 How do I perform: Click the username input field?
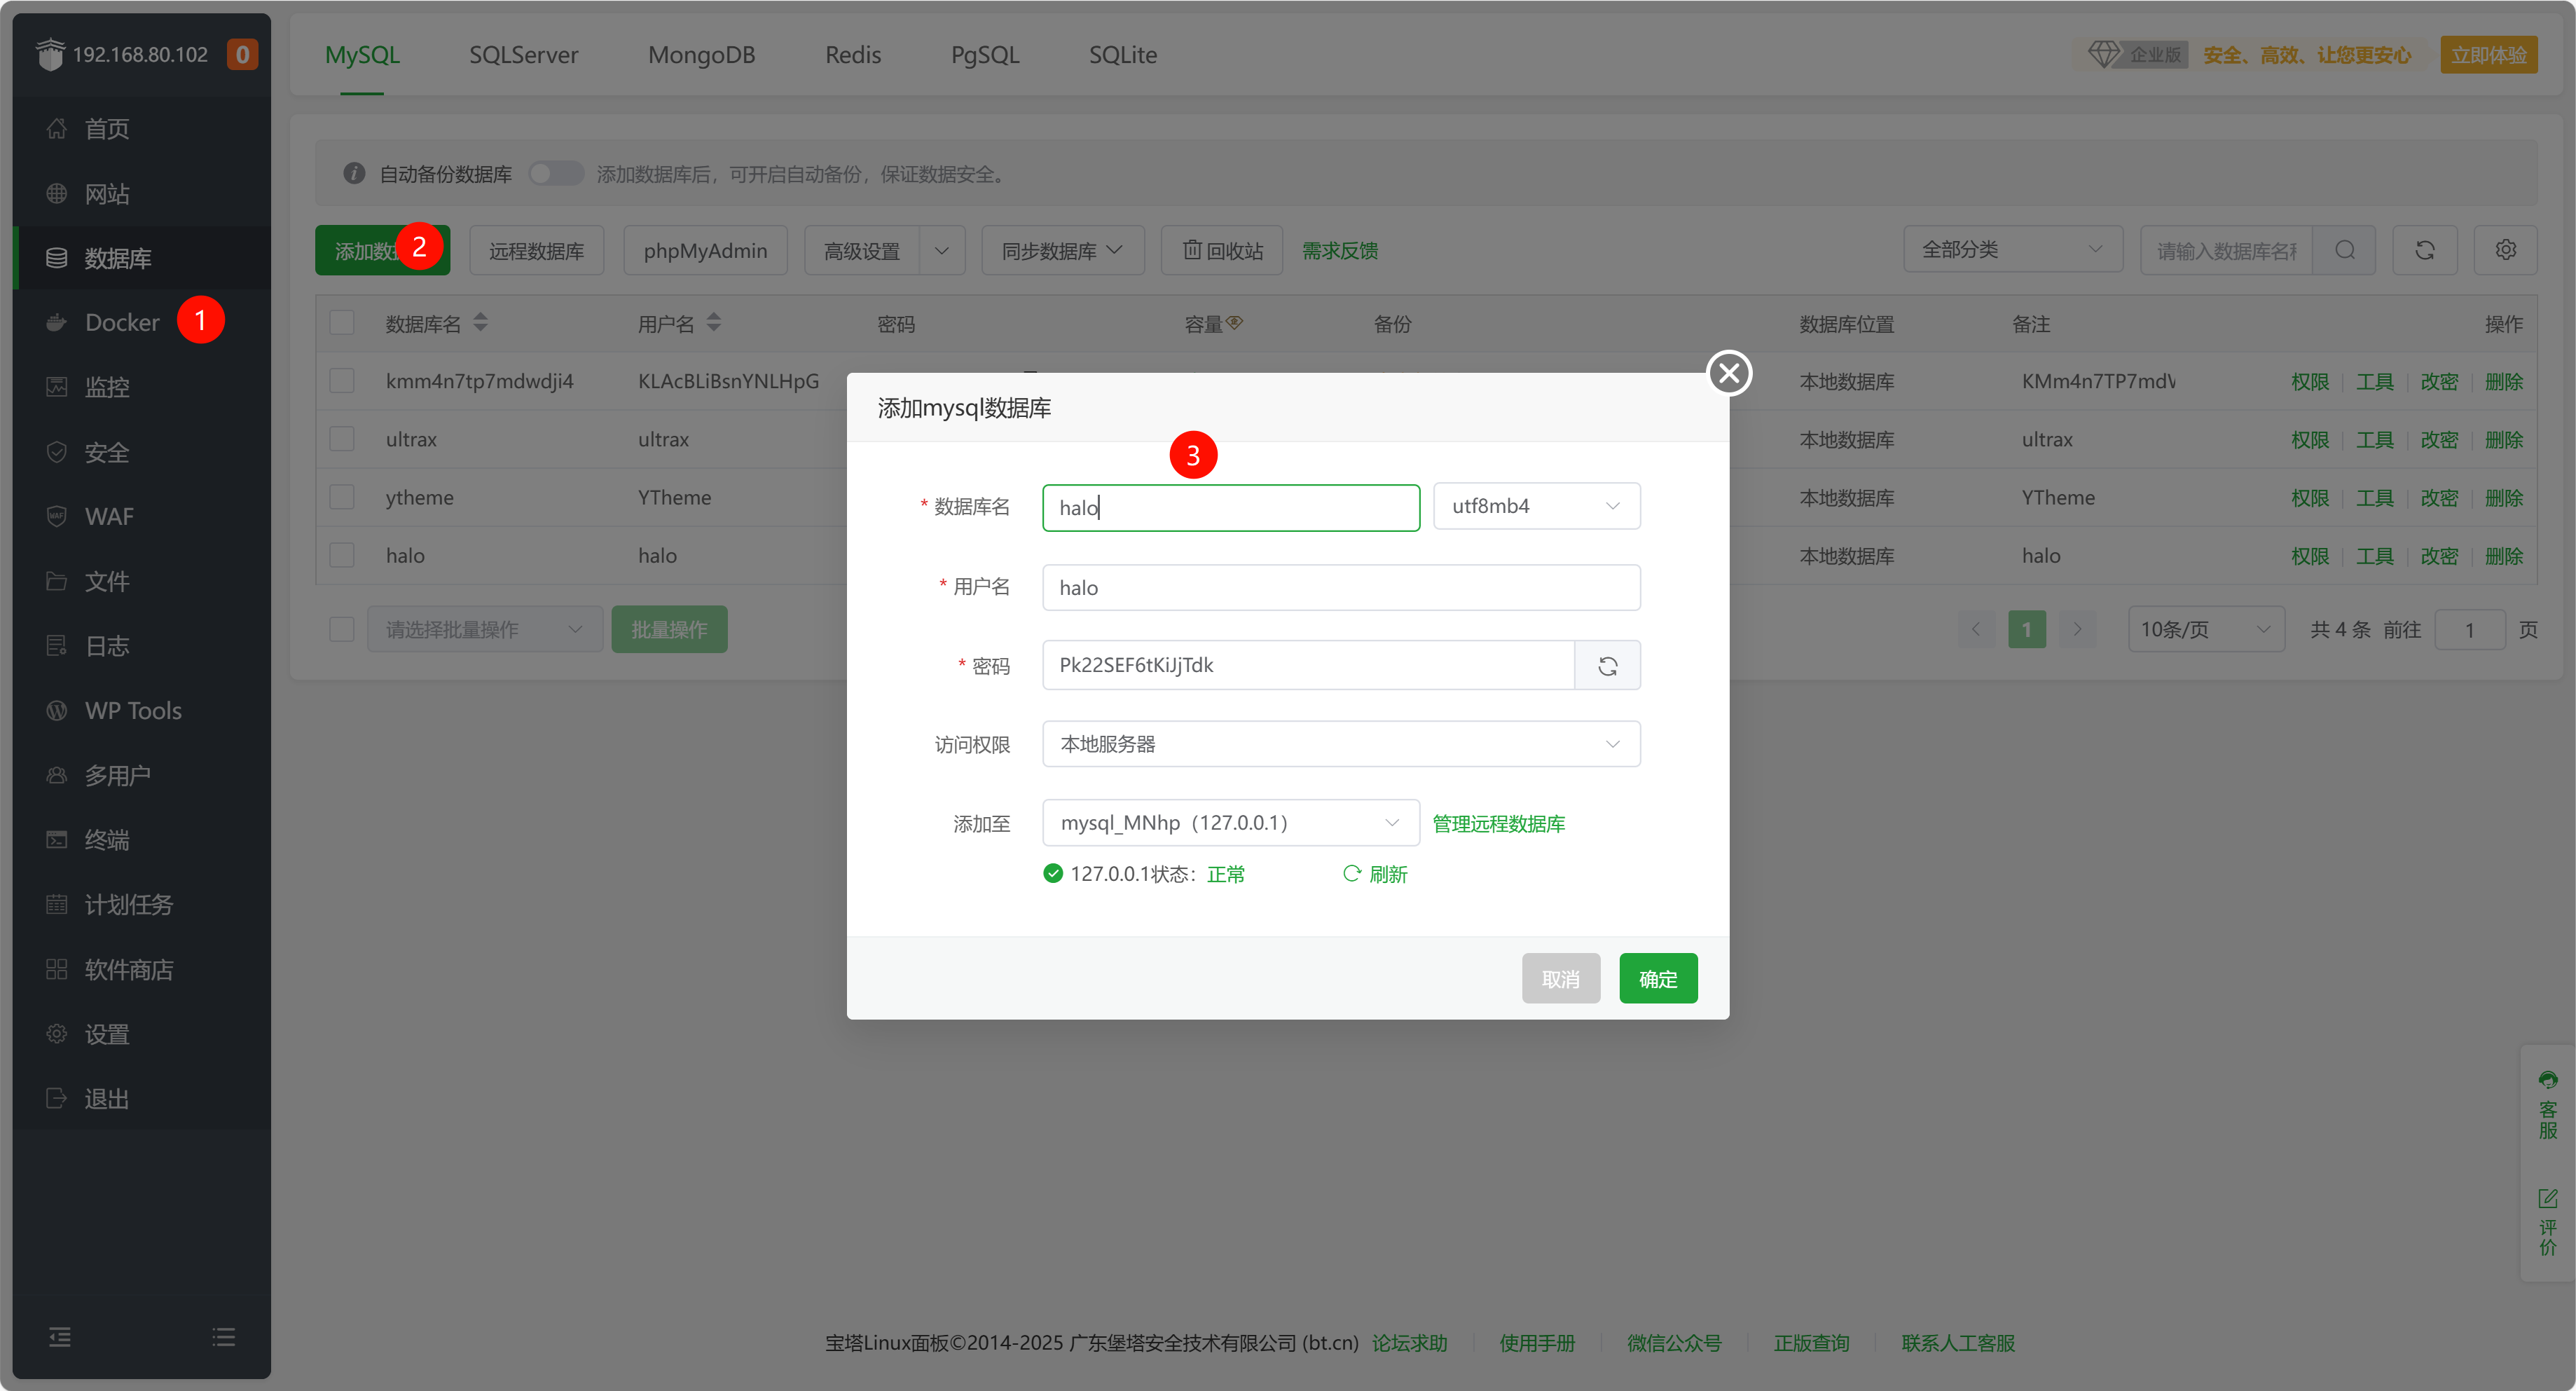[x=1340, y=587]
